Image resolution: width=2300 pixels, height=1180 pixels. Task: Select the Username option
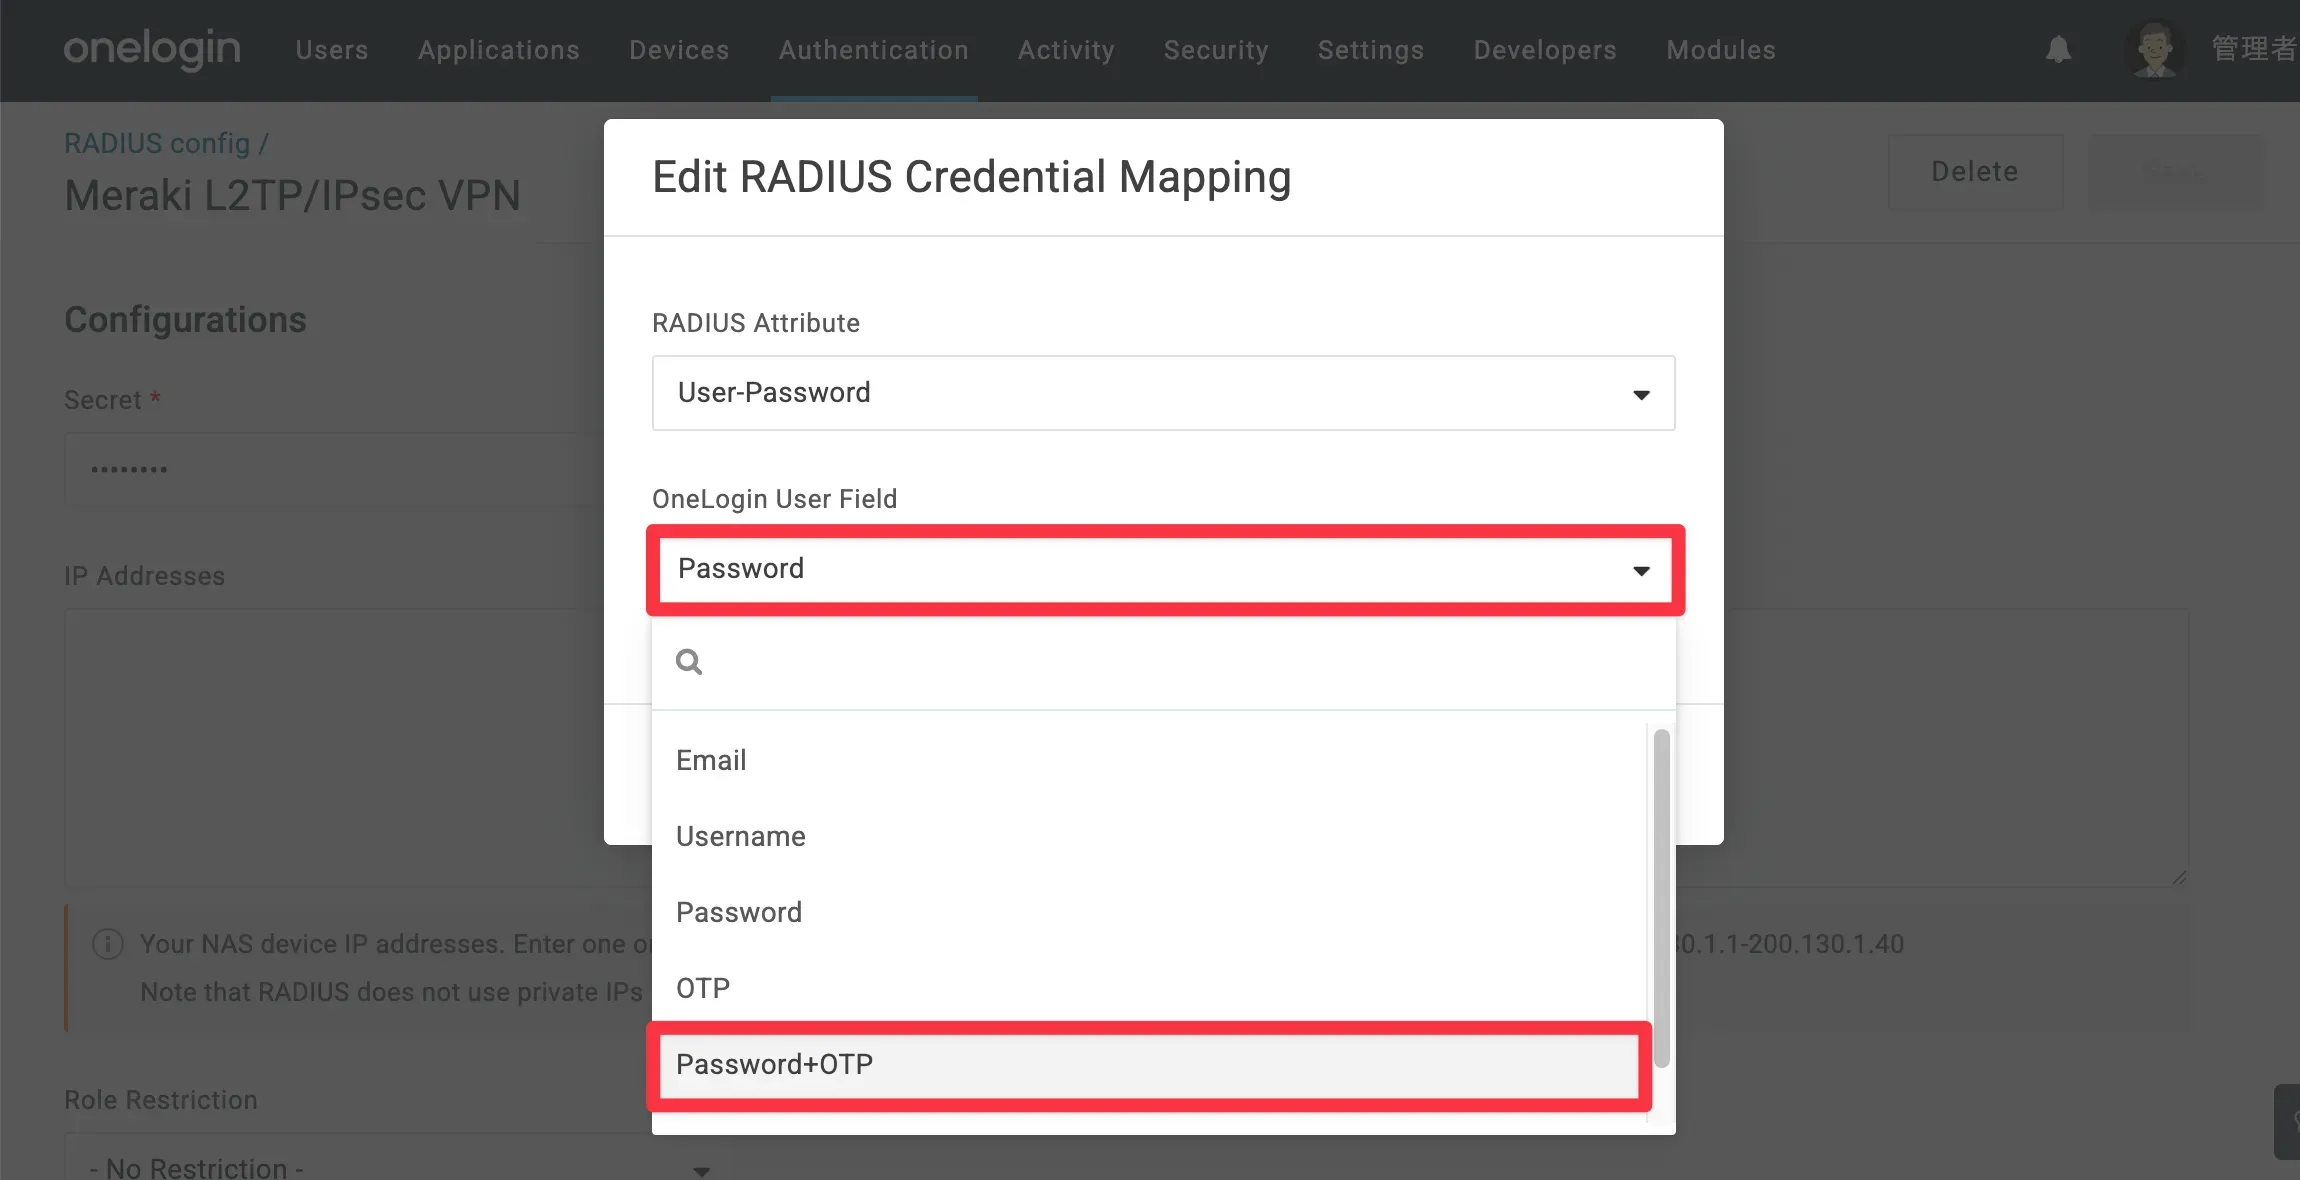pos(740,836)
